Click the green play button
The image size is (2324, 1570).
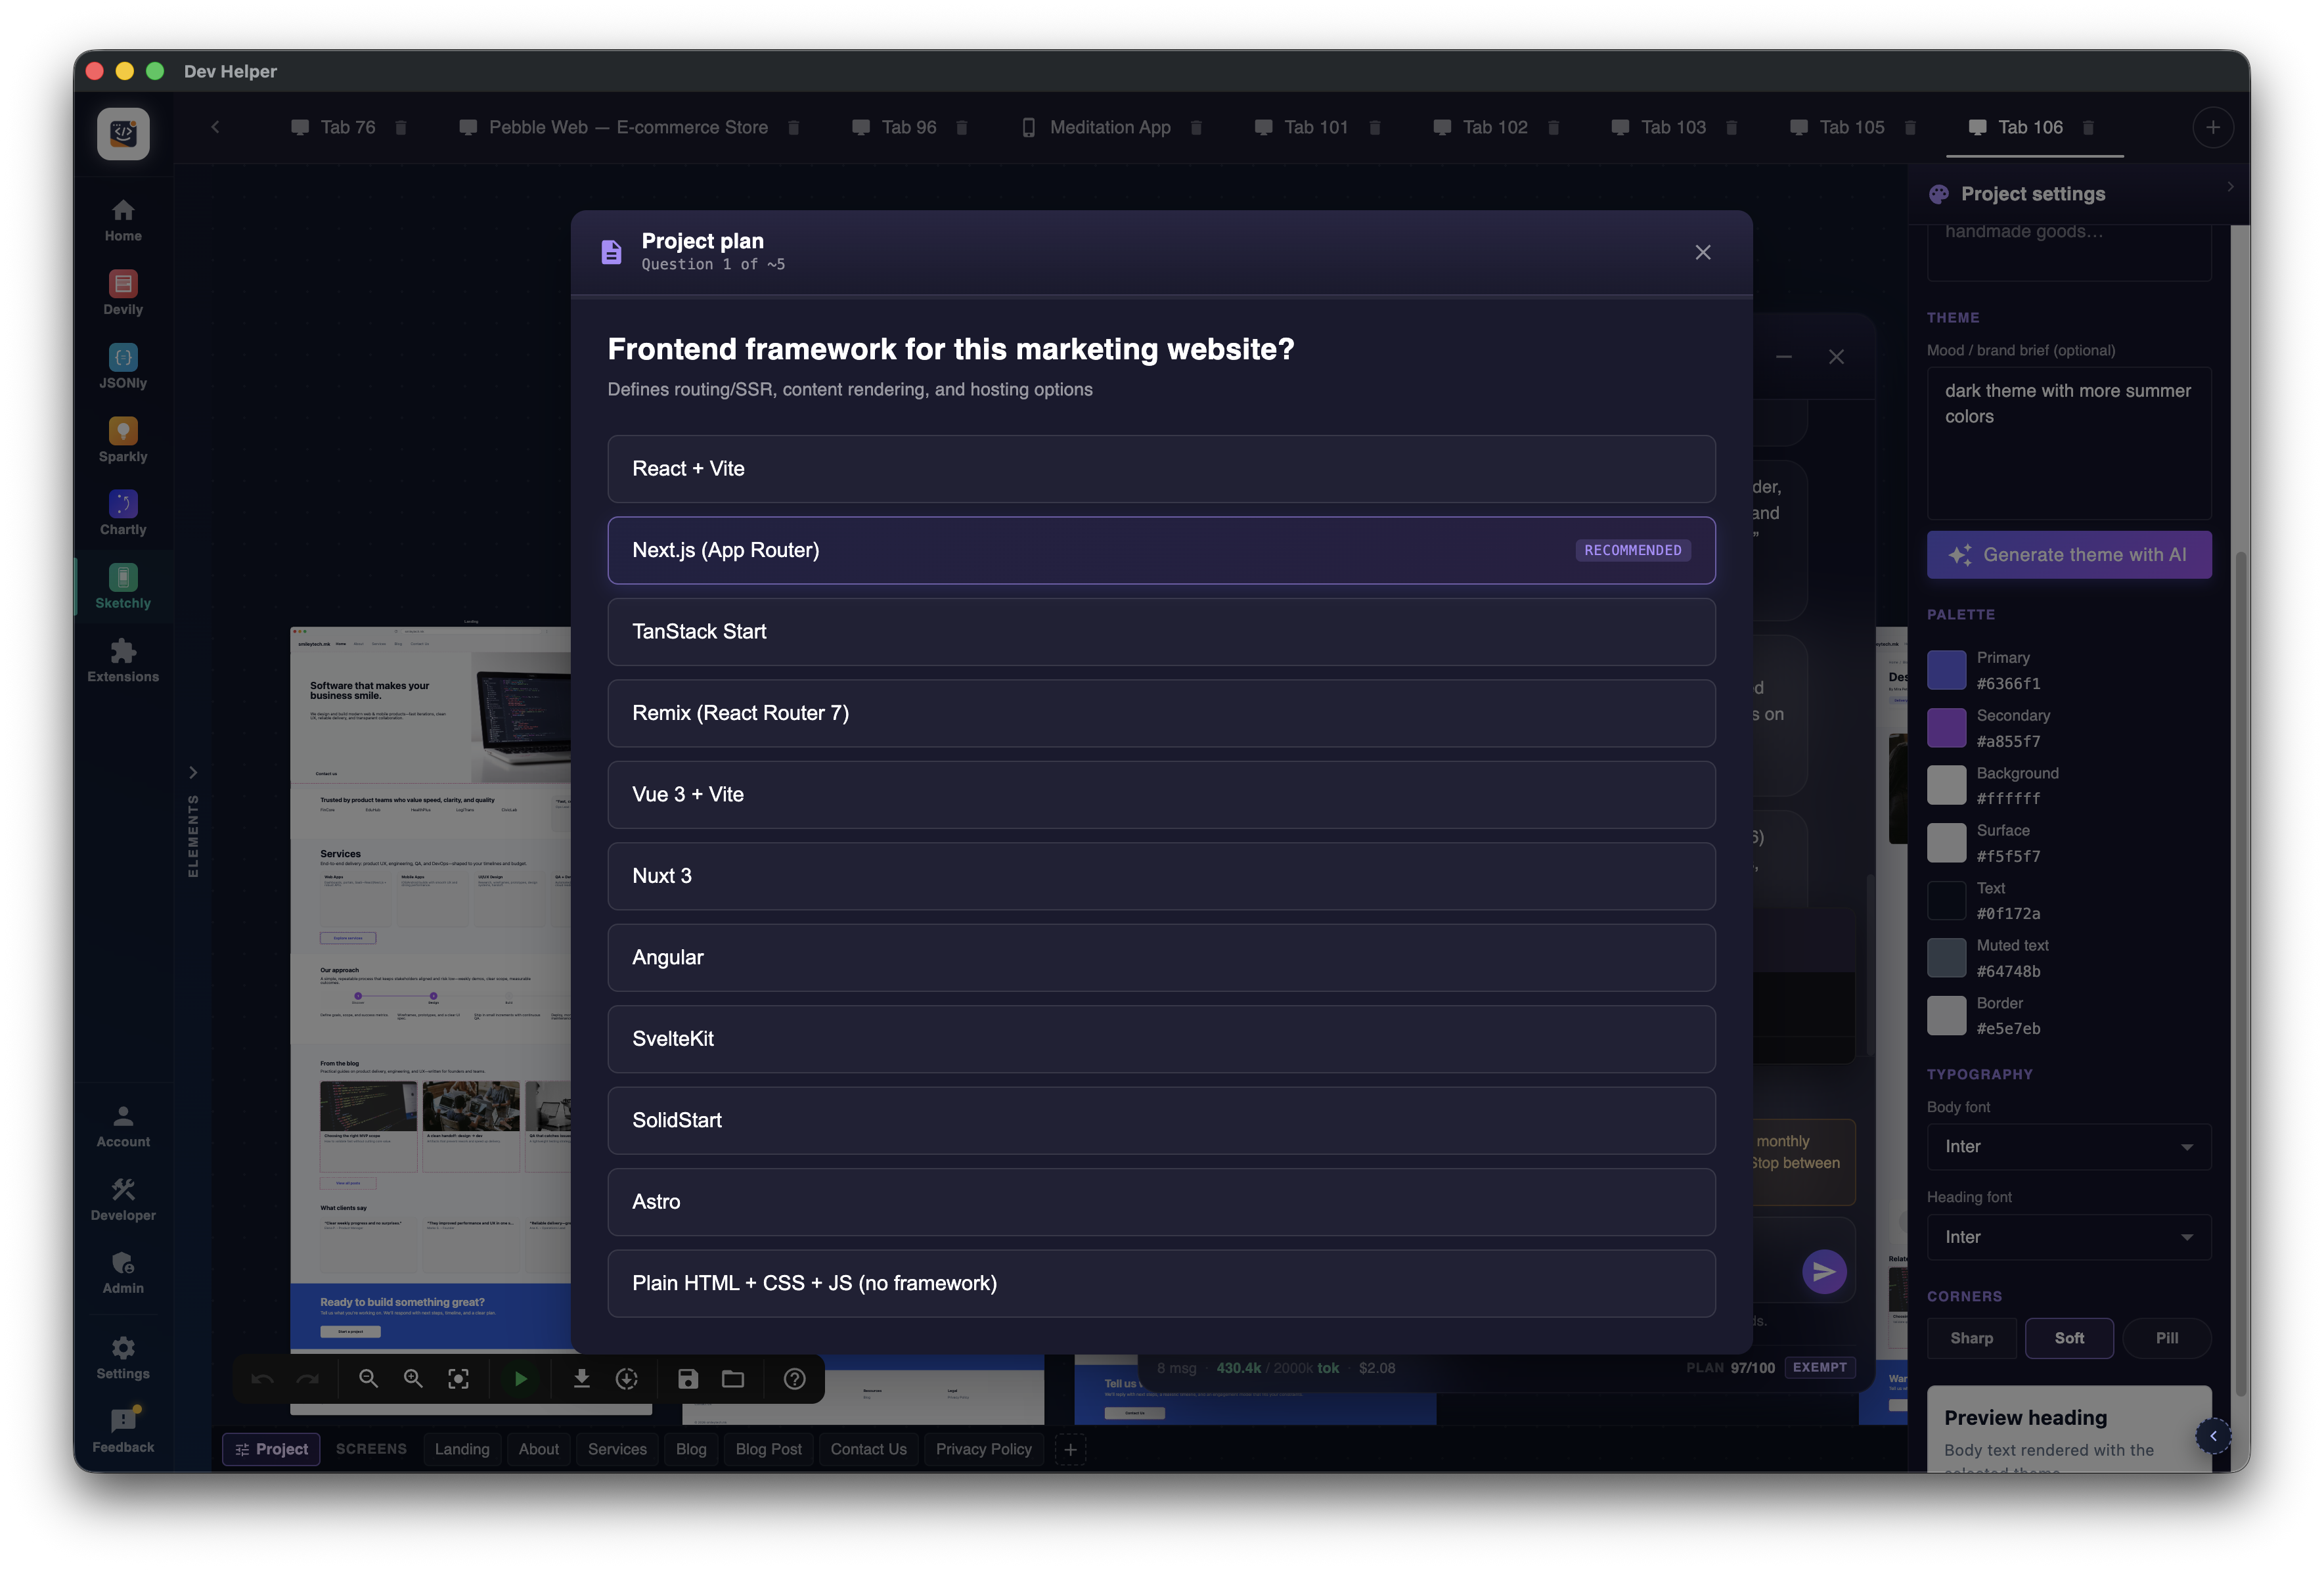pos(521,1379)
